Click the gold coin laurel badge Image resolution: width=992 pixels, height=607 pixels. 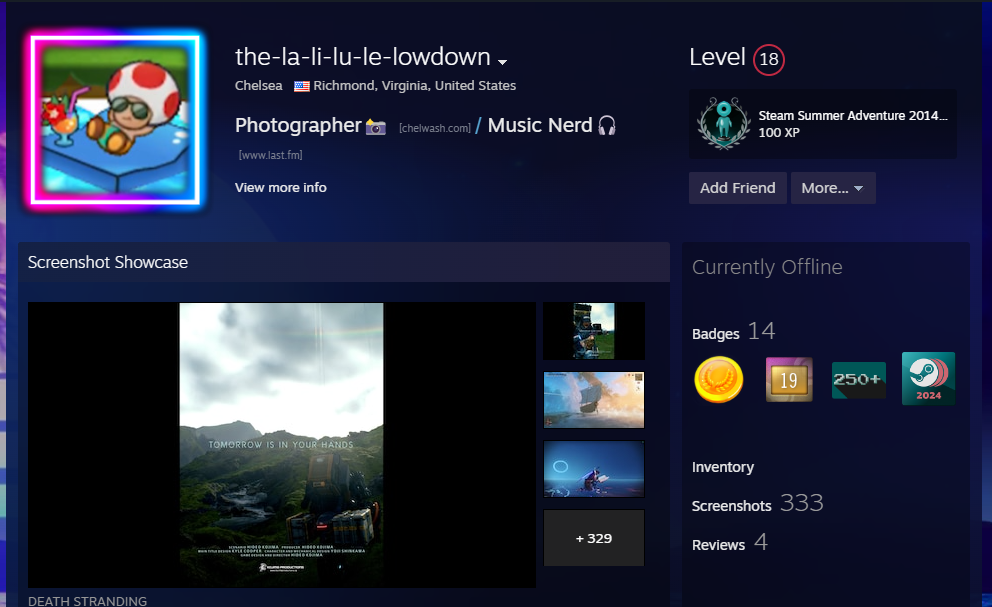point(719,379)
